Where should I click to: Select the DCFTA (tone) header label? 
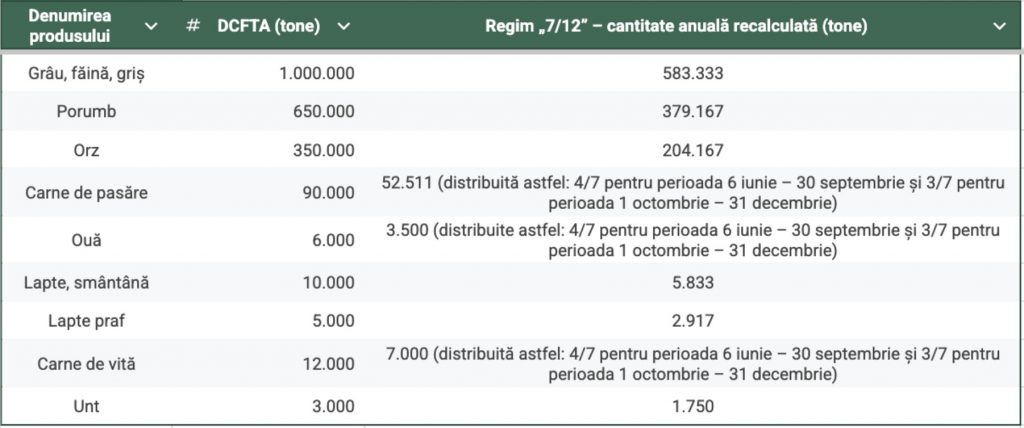click(x=268, y=27)
